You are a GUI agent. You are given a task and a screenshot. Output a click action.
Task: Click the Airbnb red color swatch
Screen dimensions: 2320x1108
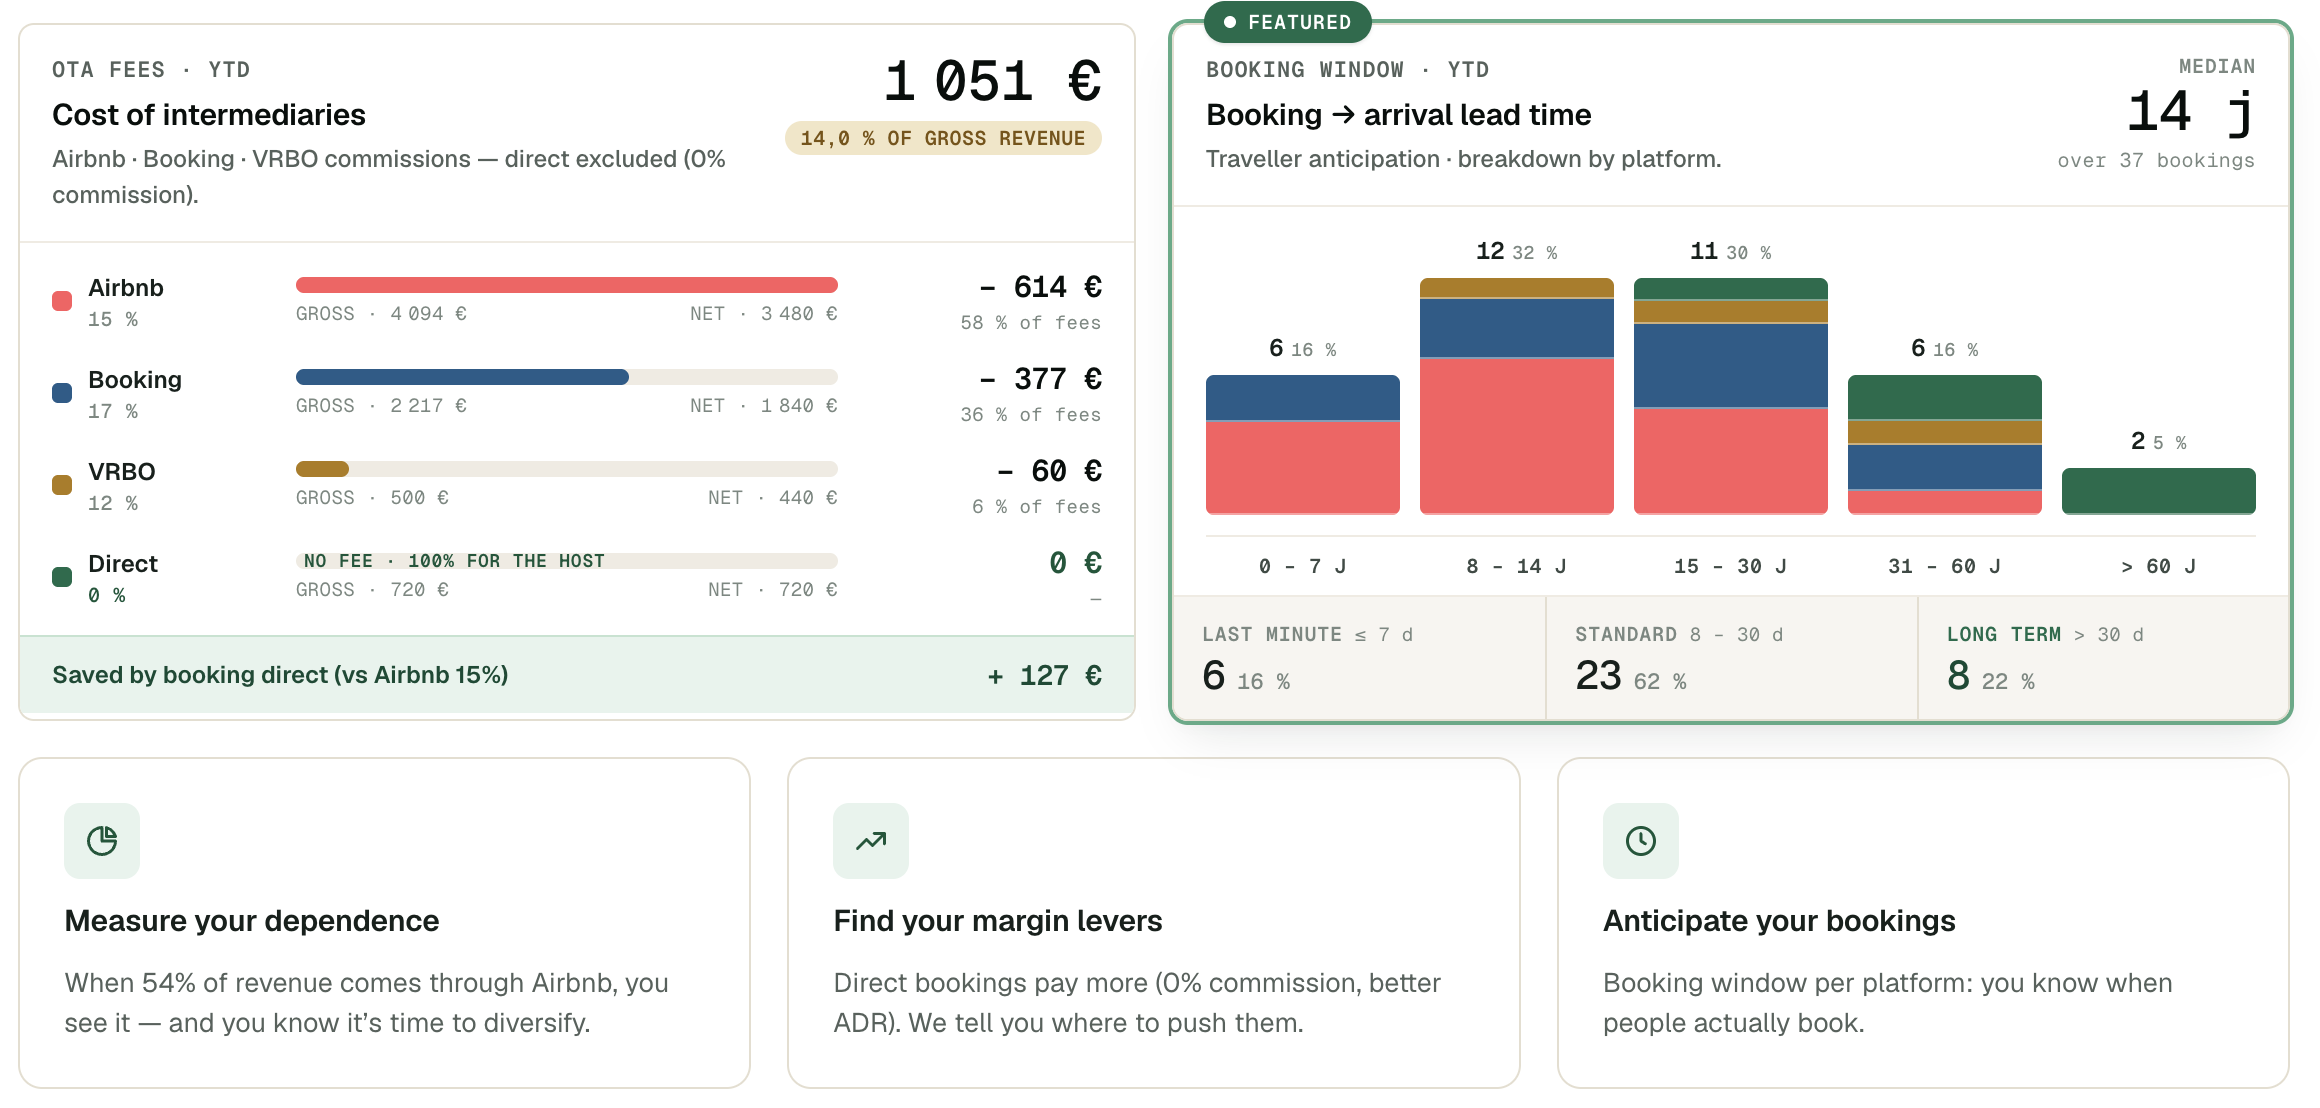[62, 301]
